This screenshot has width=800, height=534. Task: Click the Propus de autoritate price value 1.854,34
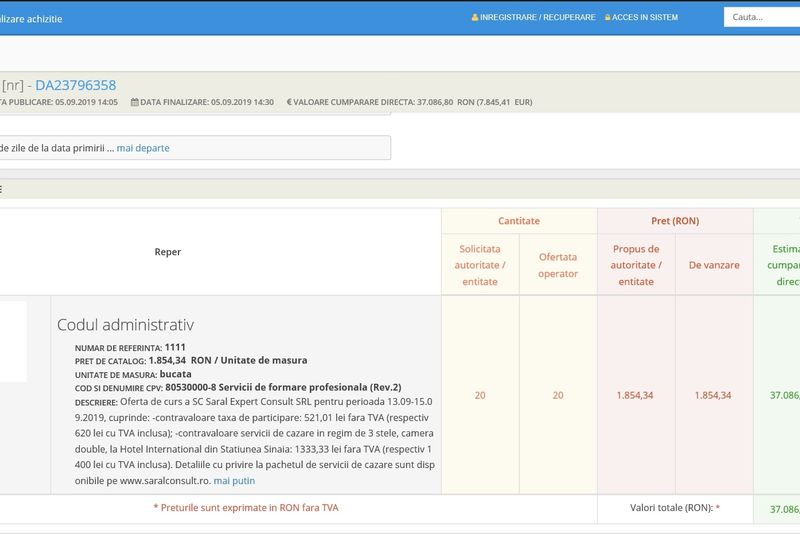(x=636, y=395)
